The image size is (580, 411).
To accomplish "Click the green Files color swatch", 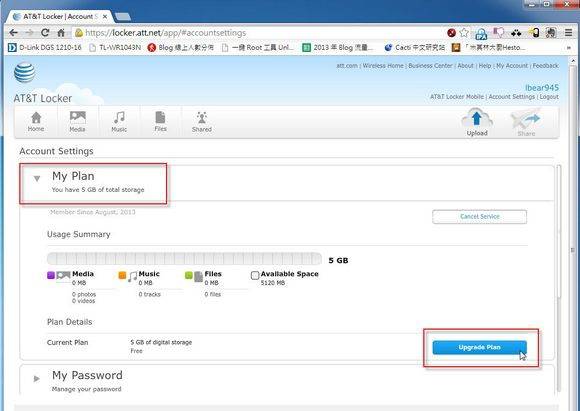I will (189, 275).
